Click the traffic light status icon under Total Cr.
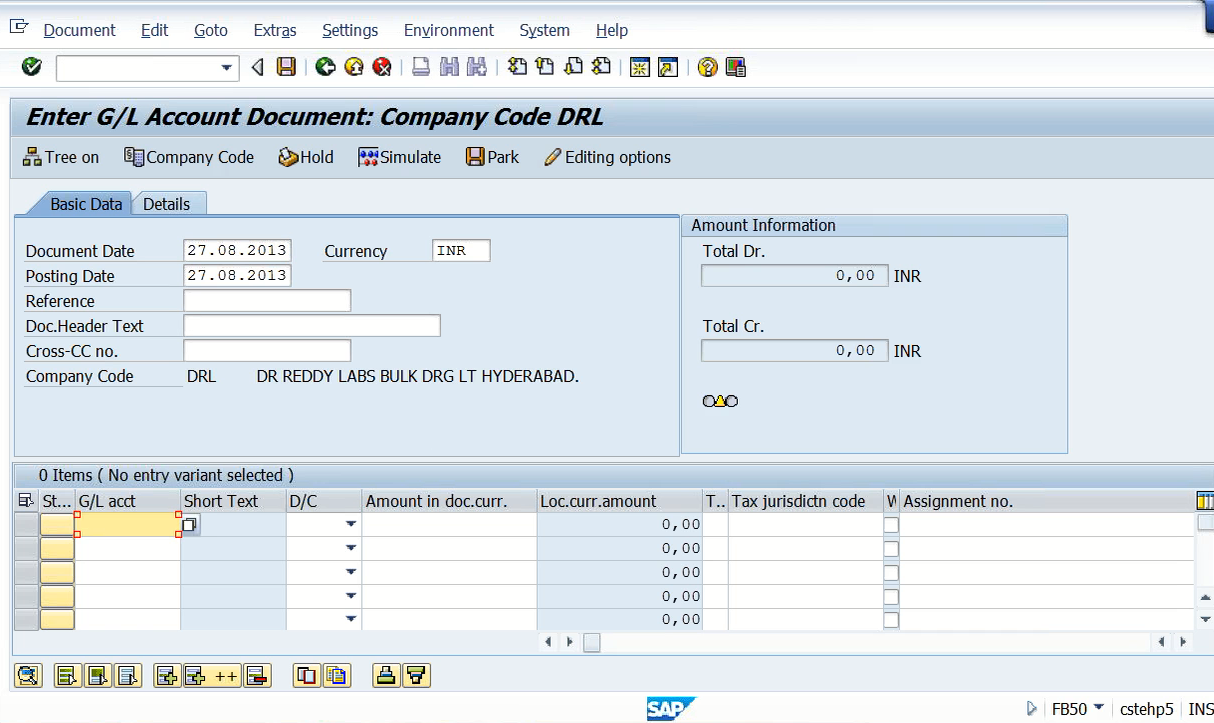Viewport: 1214px width, 723px height. point(720,401)
